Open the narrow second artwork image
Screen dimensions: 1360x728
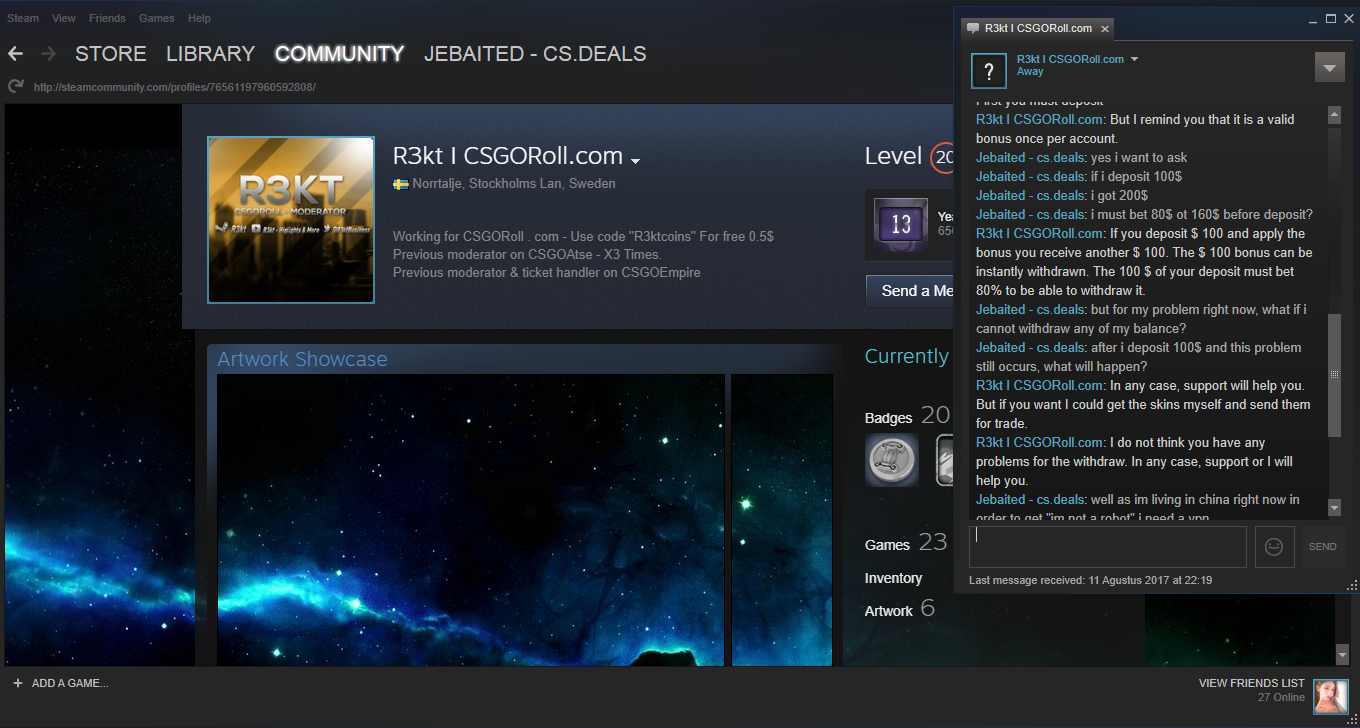point(782,520)
